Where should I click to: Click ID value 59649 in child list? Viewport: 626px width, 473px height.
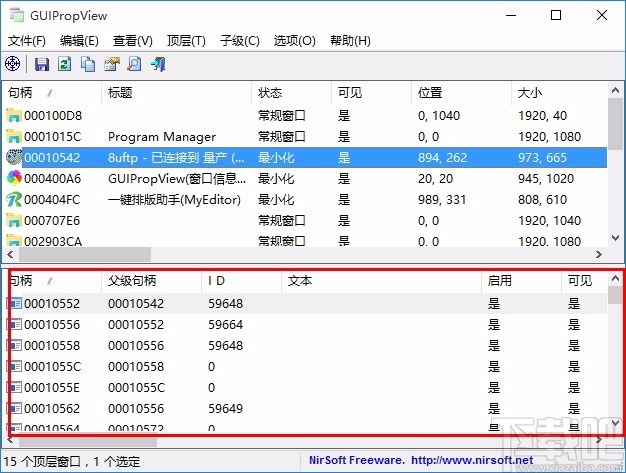[226, 409]
